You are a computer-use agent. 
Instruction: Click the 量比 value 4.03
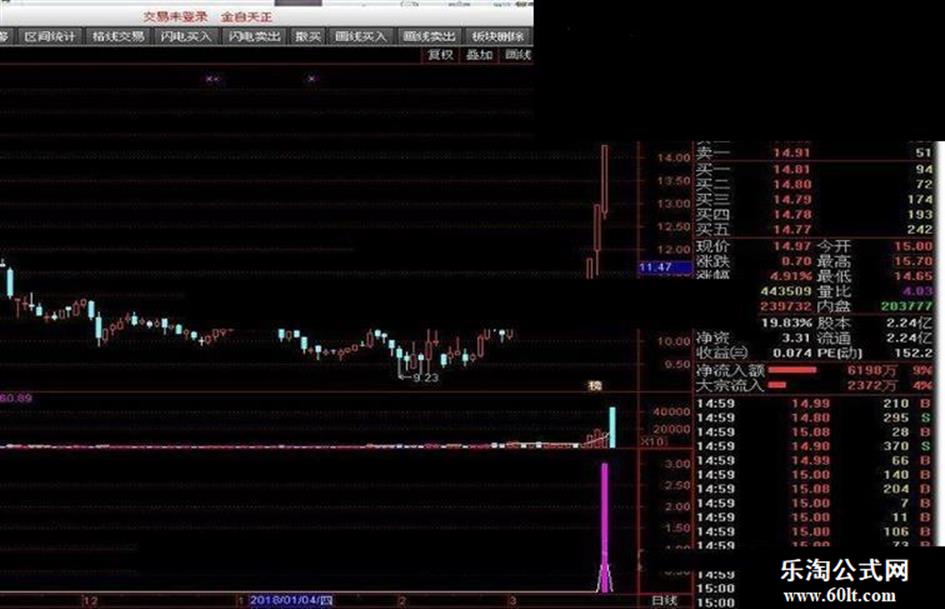pos(918,291)
